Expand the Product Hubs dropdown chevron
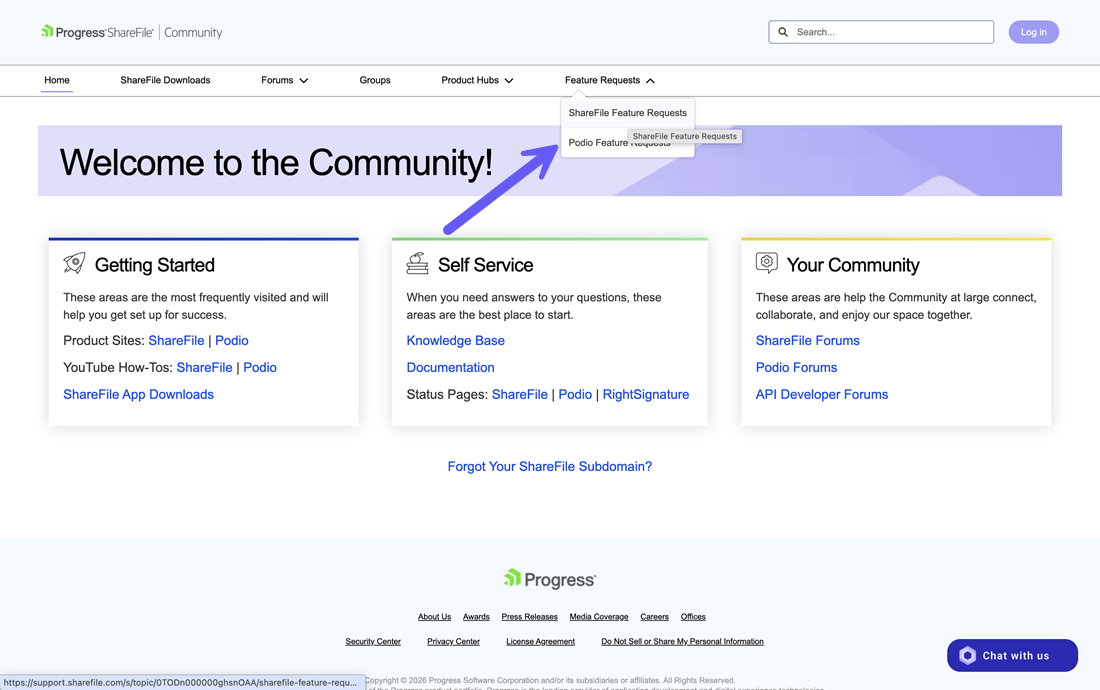The height and width of the screenshot is (690, 1100). (509, 81)
